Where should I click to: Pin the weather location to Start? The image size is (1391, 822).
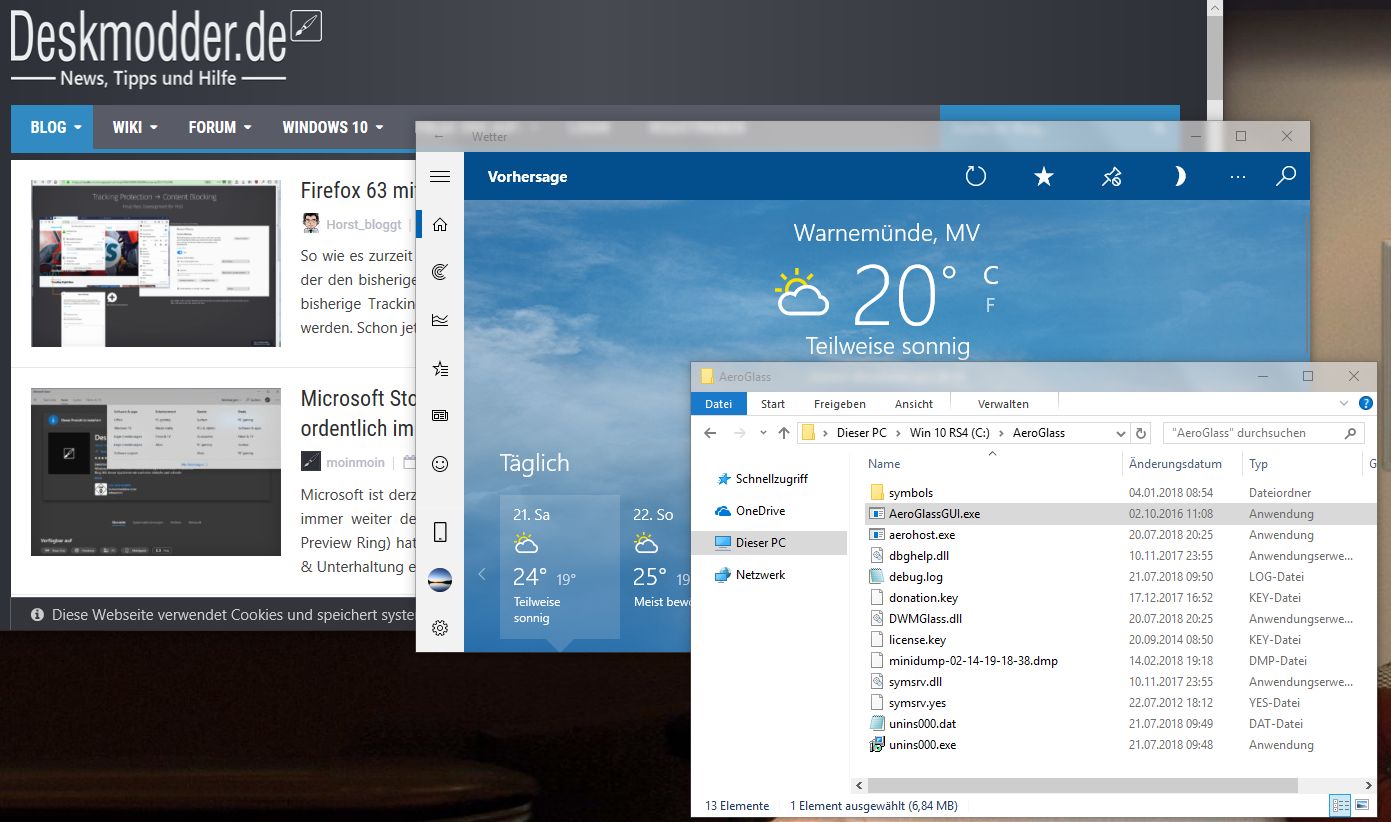pyautogui.click(x=1112, y=177)
